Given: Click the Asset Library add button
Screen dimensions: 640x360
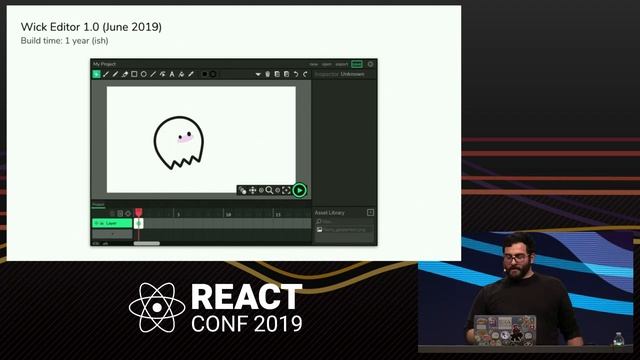Looking at the screenshot, I should [370, 212].
